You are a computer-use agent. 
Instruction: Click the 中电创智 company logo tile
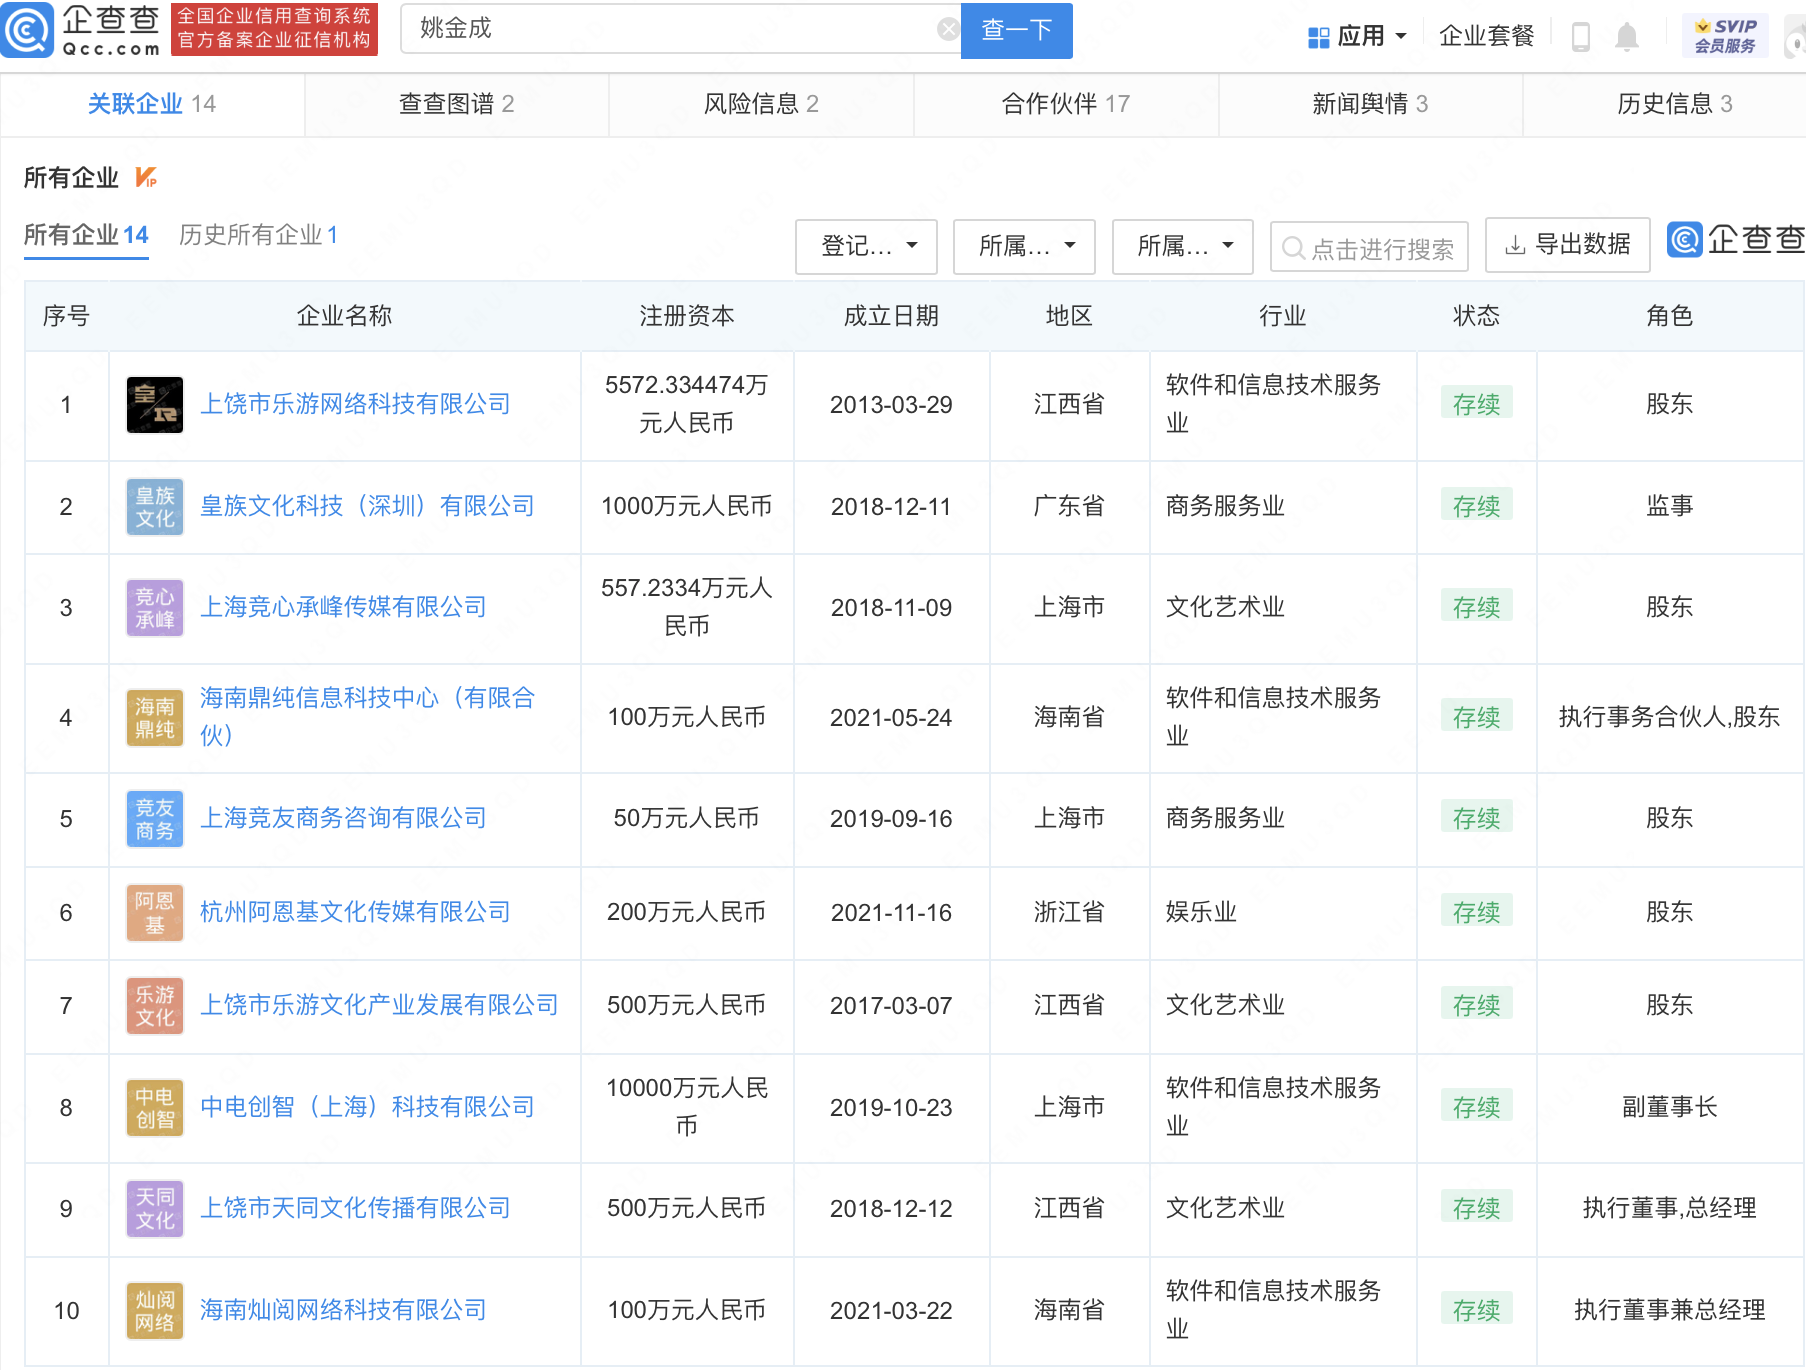(x=155, y=1108)
